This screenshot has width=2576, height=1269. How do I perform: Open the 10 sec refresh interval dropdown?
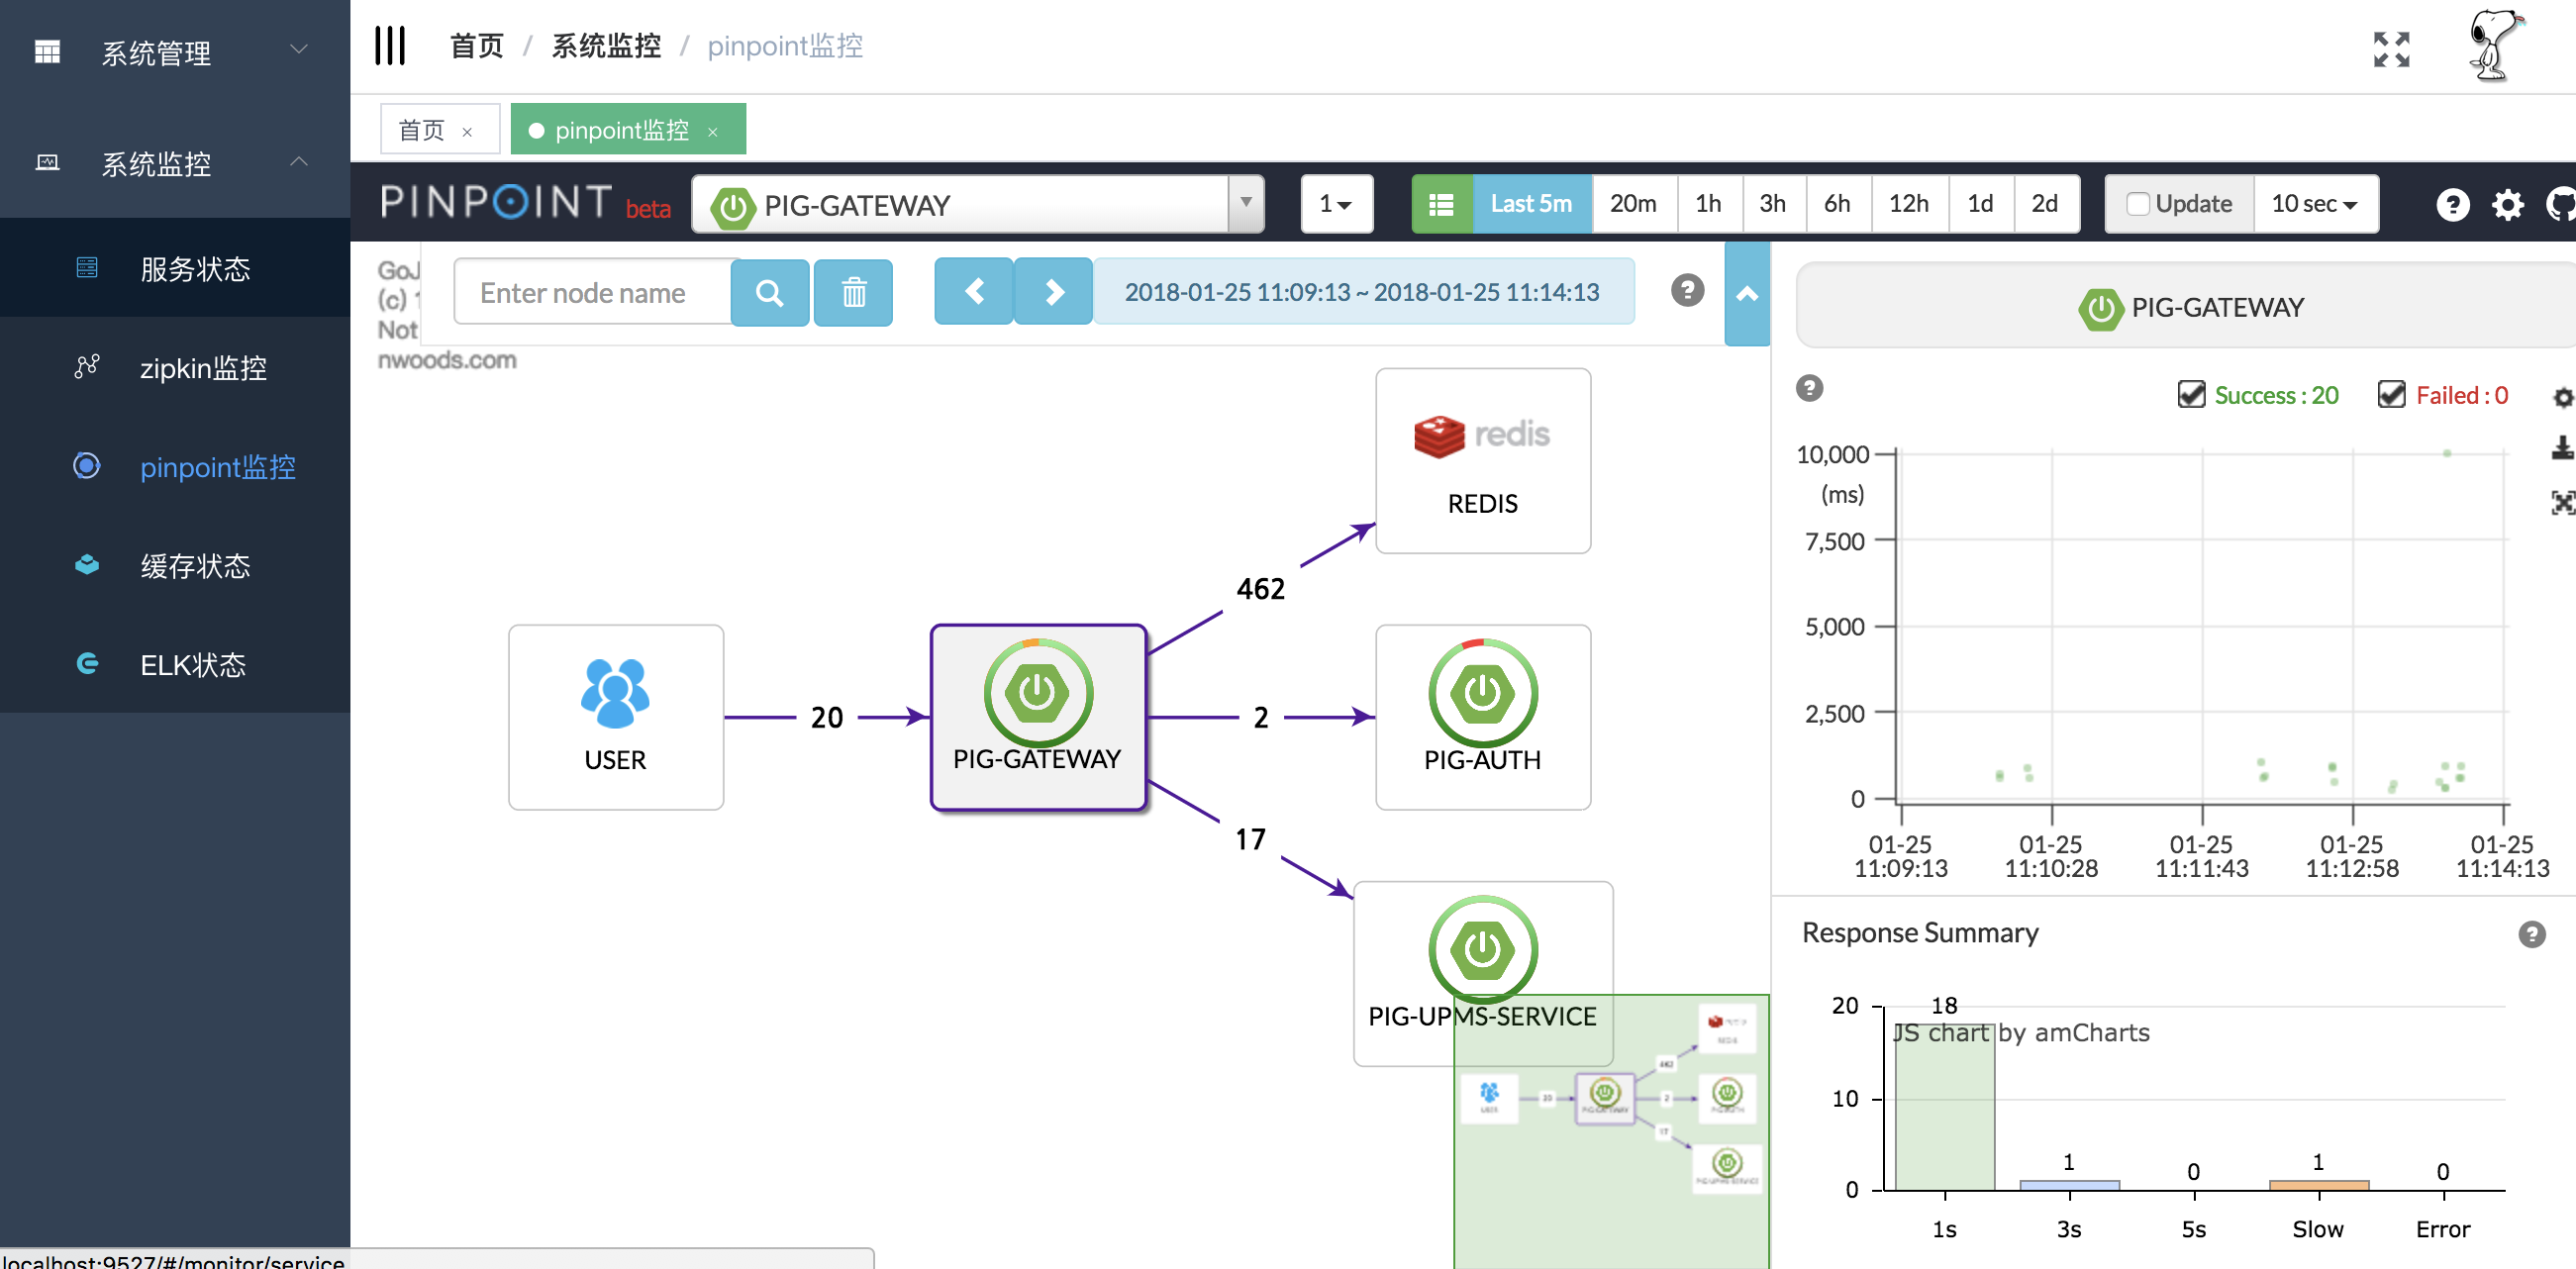tap(2314, 204)
